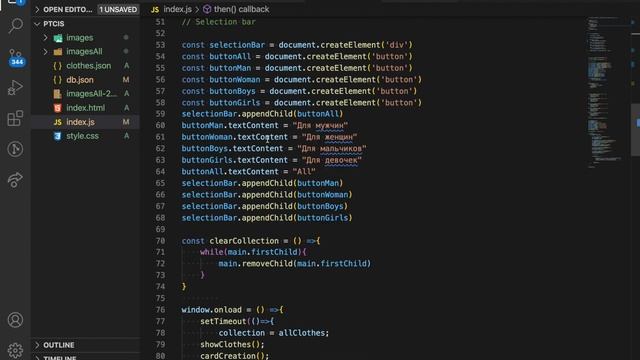The width and height of the screenshot is (640, 360).
Task: Open the Search view in activity bar
Action: pos(16,25)
